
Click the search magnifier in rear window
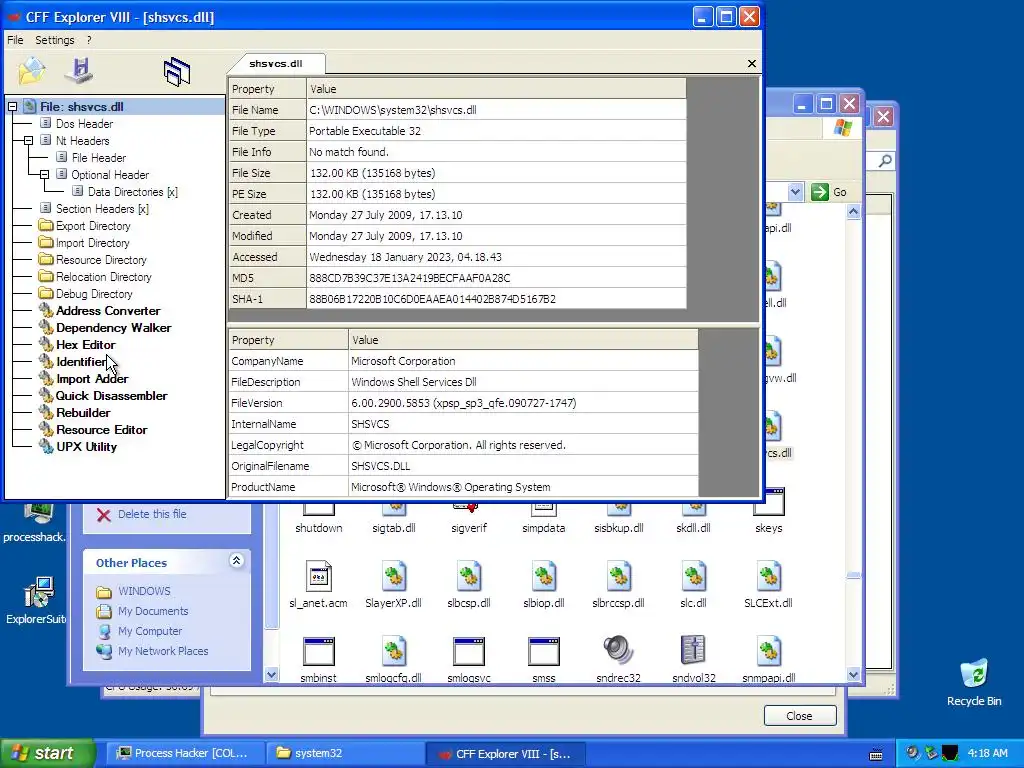[x=886, y=161]
